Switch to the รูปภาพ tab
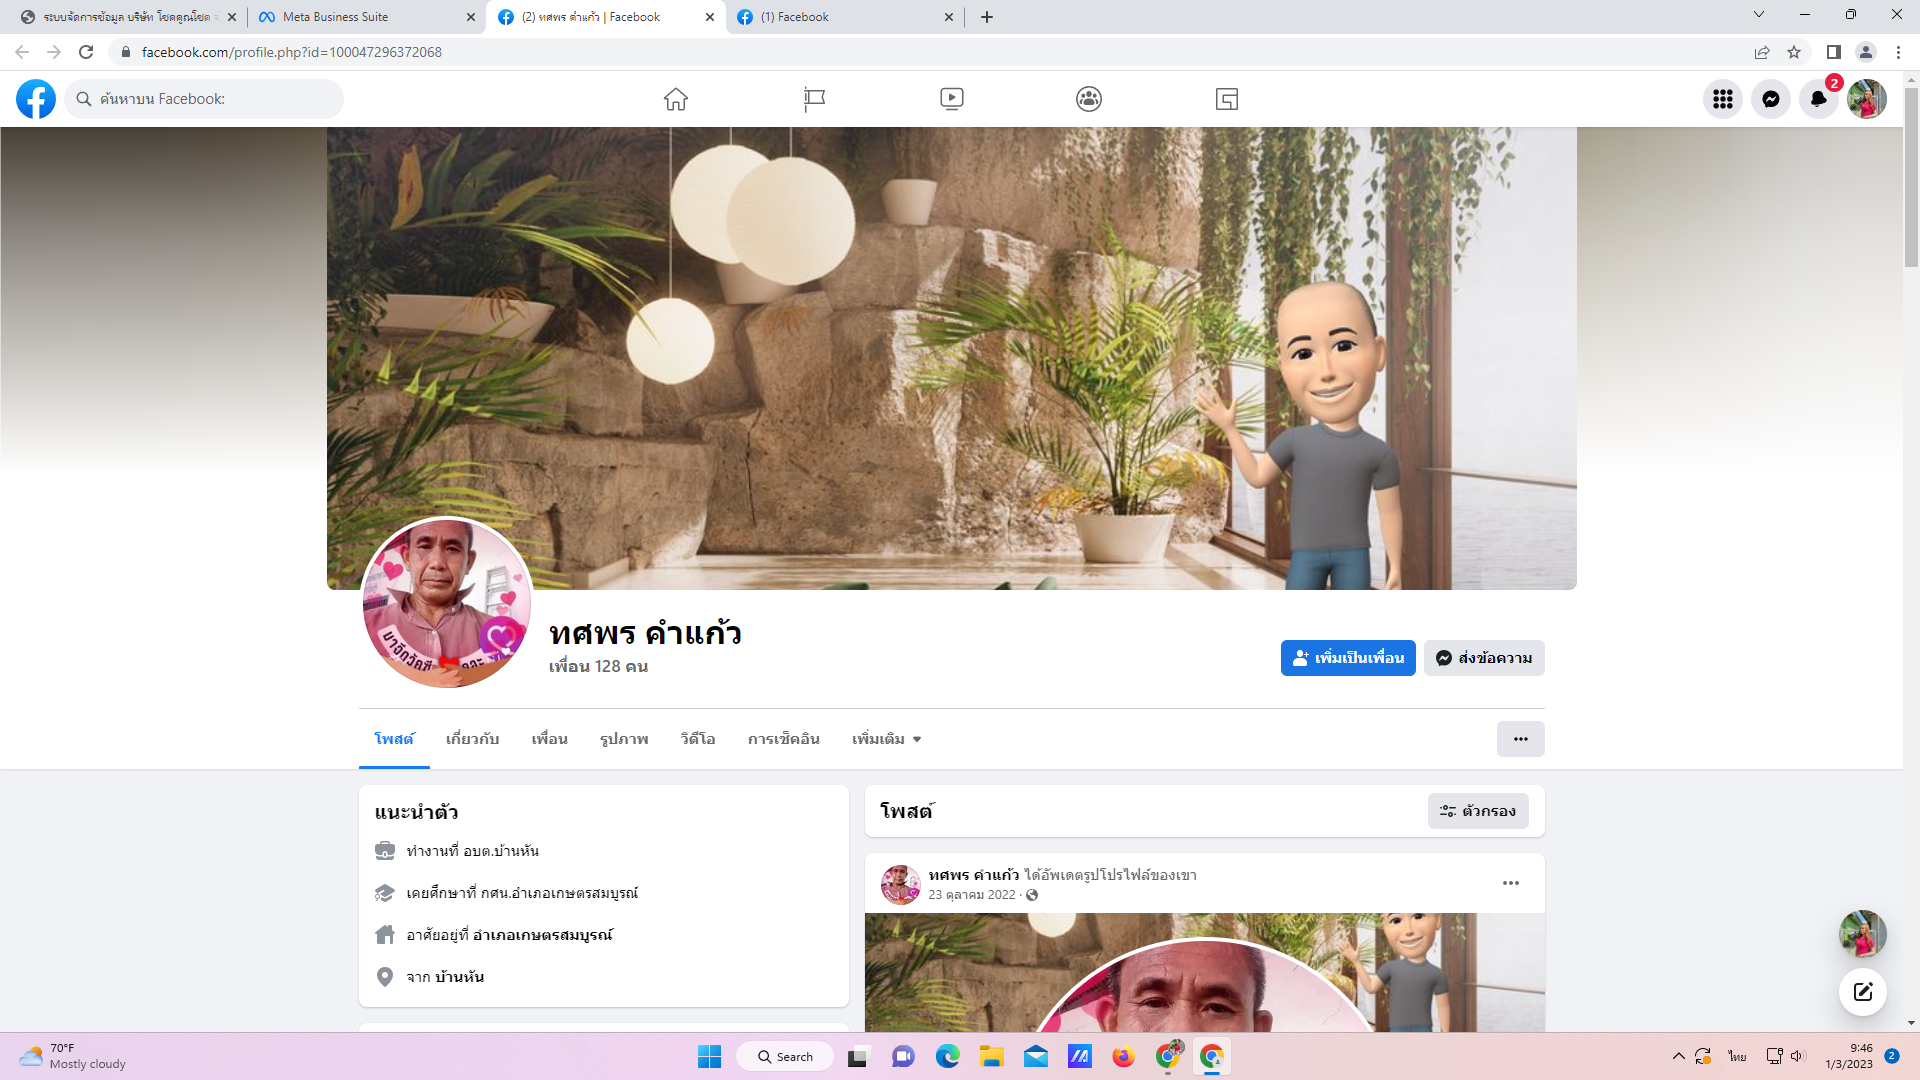Image resolution: width=1920 pixels, height=1080 pixels. coord(624,739)
